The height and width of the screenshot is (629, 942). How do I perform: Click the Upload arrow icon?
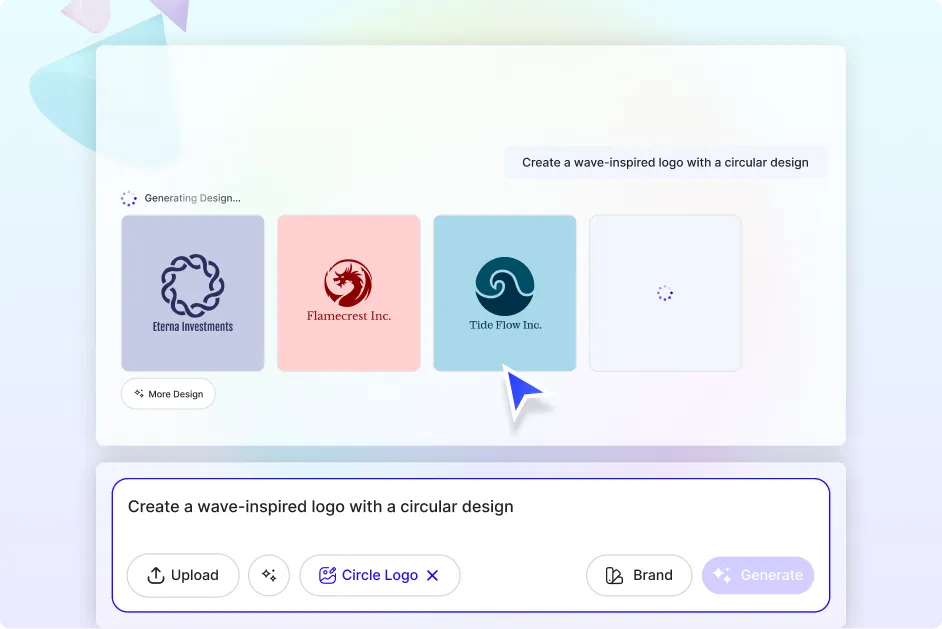click(157, 575)
